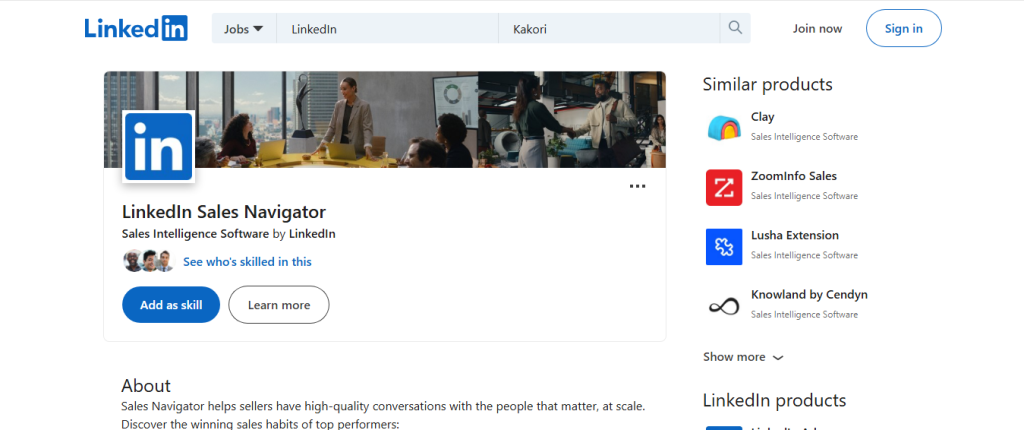This screenshot has width=1024, height=430.
Task: Click the skilled members profile avatars
Action: coord(149,261)
